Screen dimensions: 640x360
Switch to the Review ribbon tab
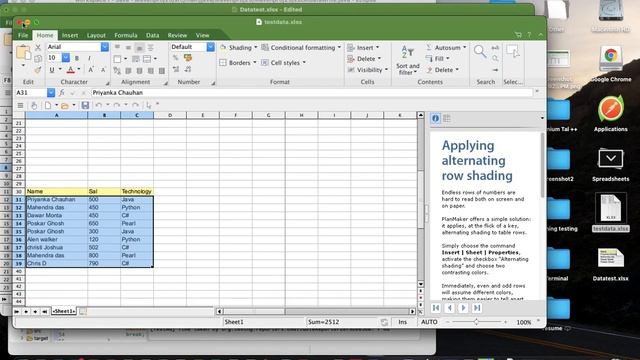[177, 35]
